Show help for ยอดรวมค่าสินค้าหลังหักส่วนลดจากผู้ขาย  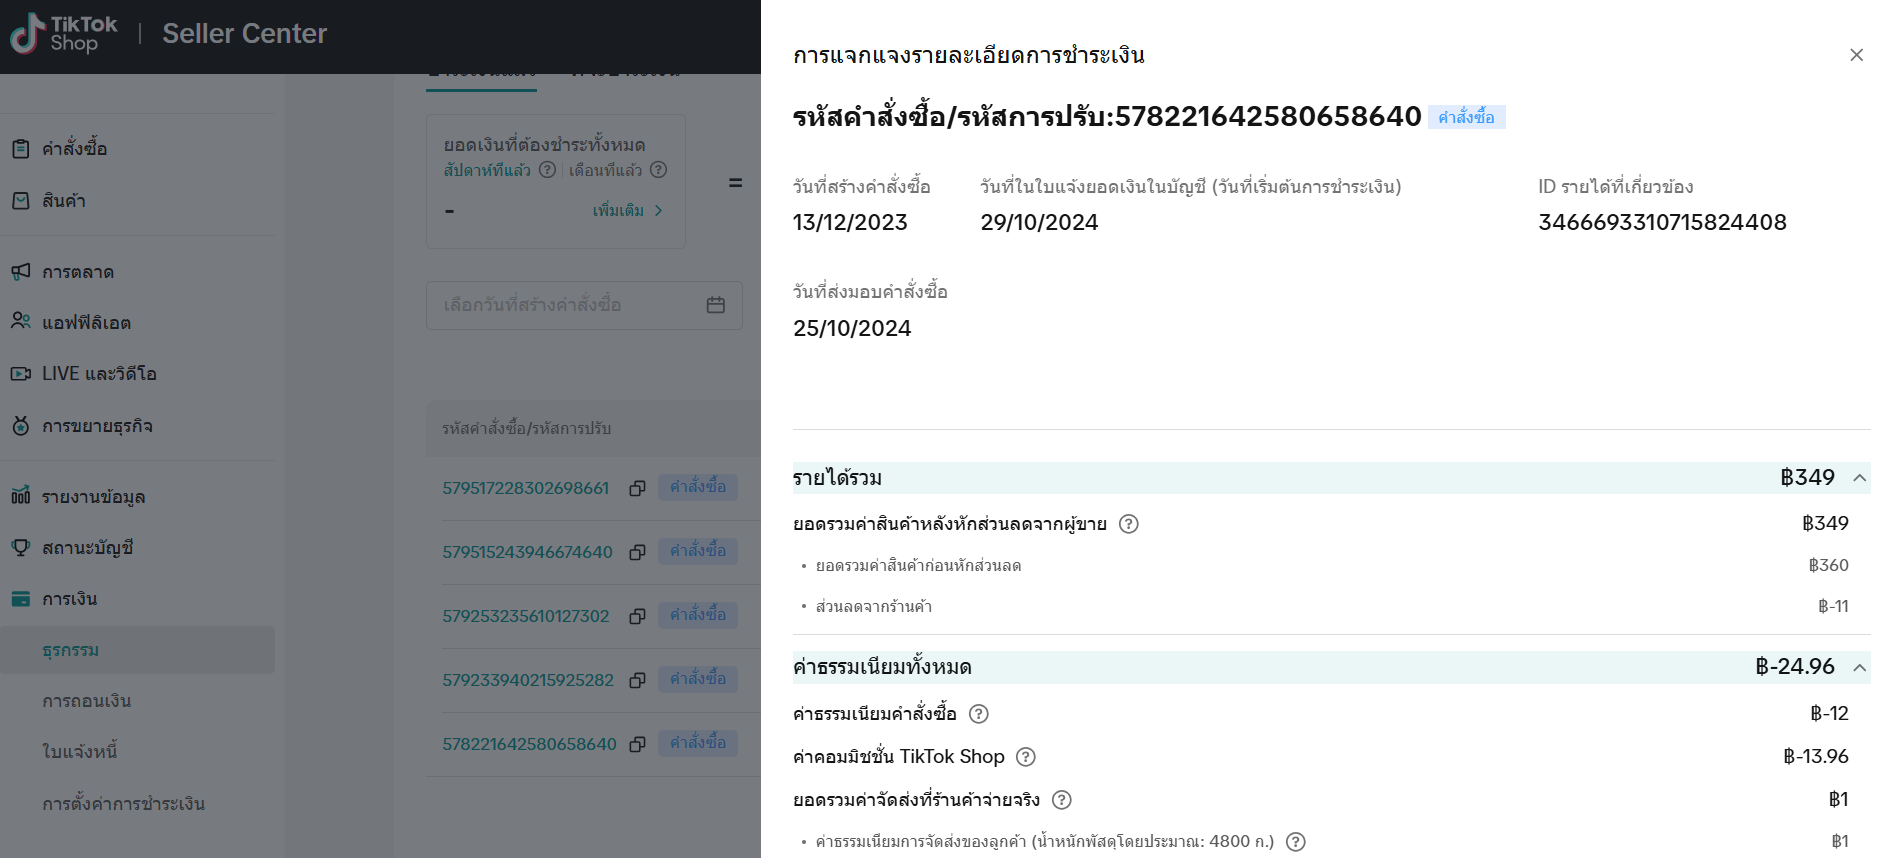[1128, 524]
